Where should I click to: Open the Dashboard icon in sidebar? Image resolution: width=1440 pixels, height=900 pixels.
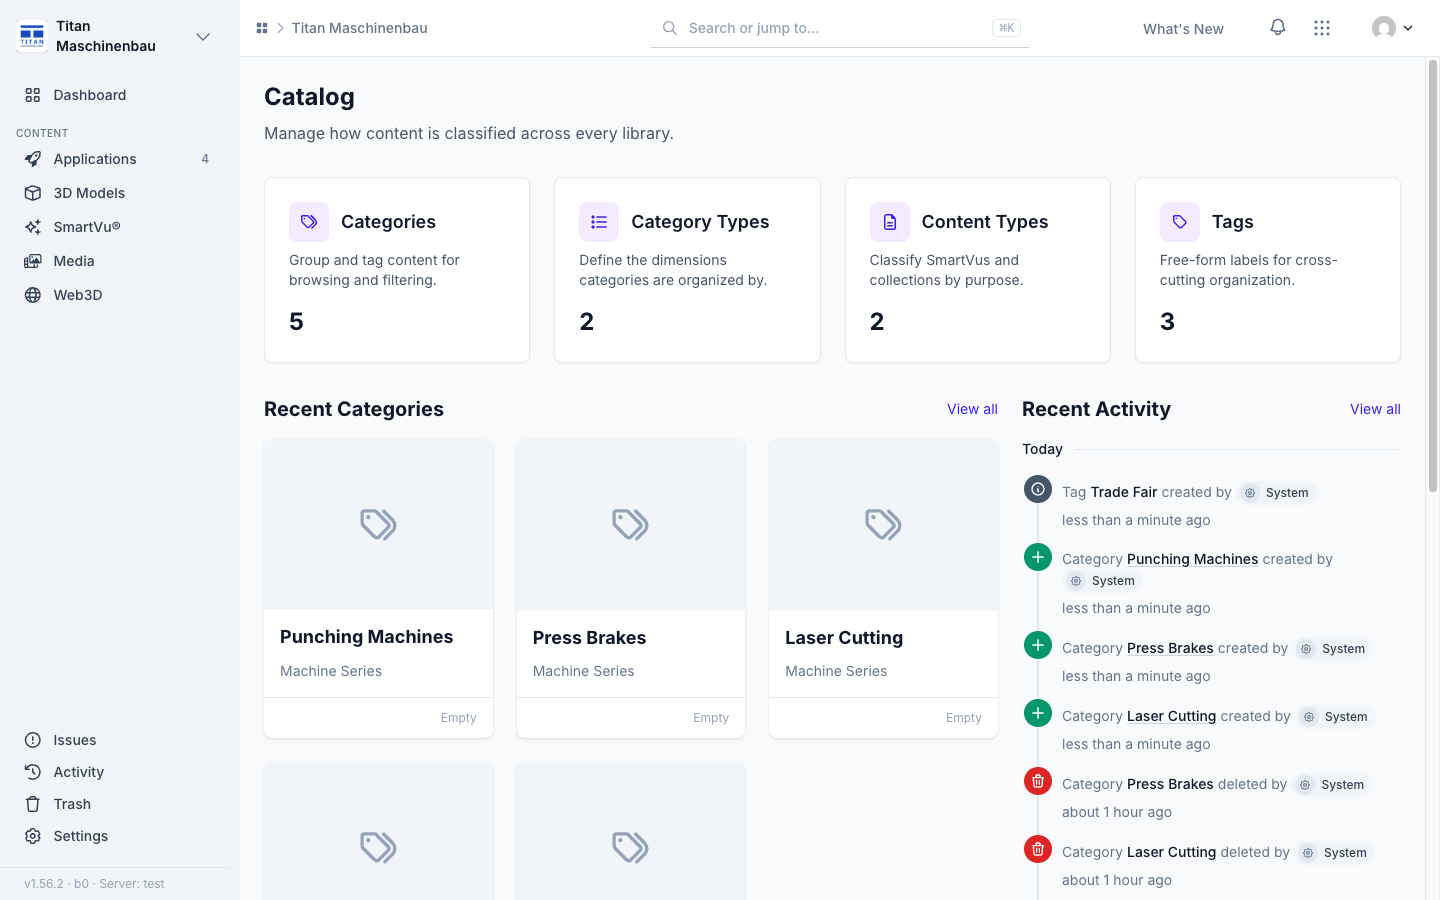coord(33,95)
